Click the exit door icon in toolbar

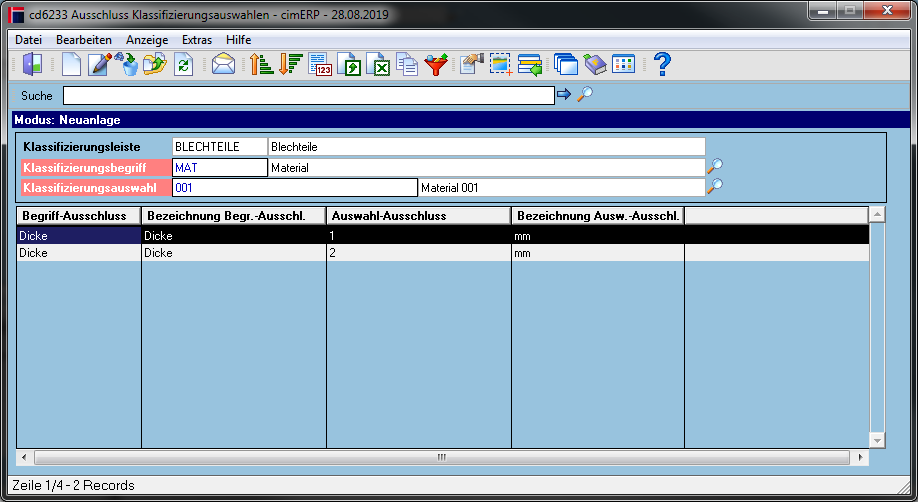(x=33, y=64)
